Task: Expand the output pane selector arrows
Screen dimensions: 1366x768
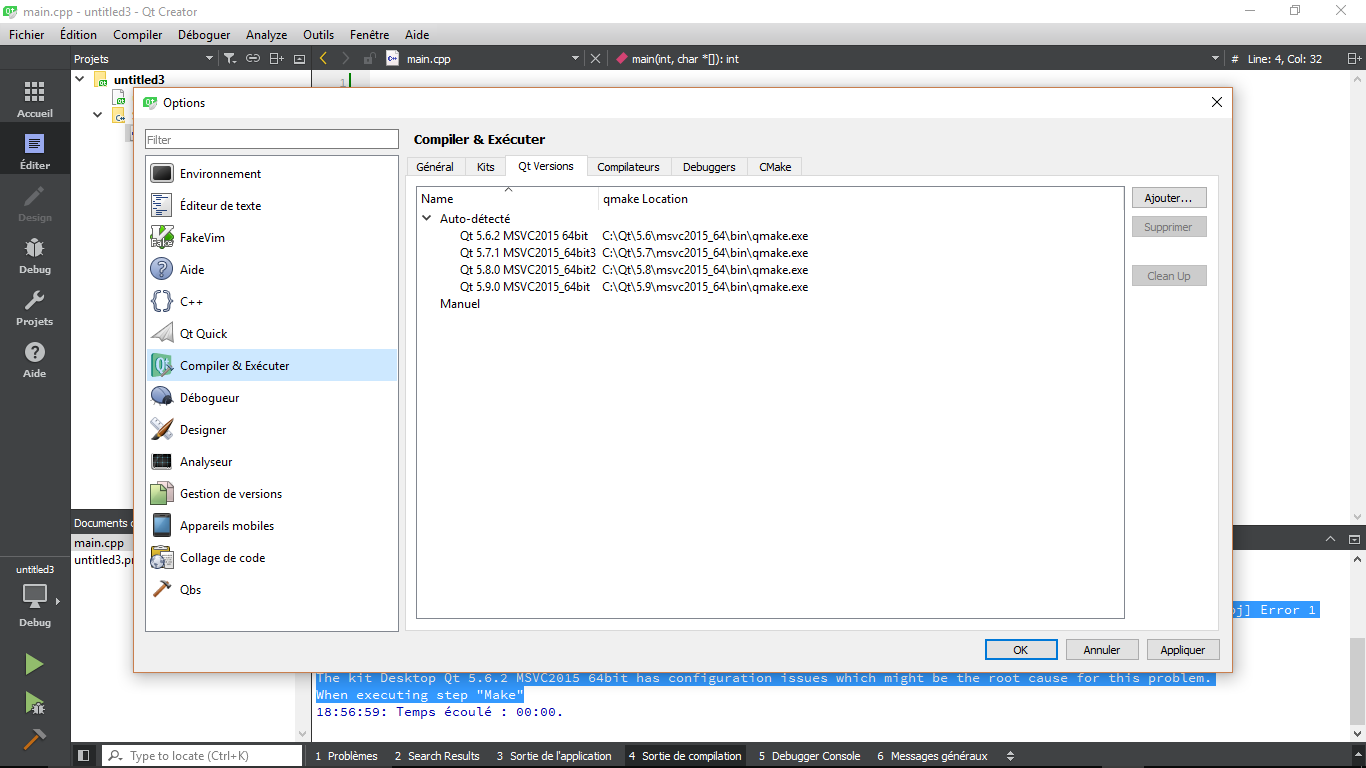Action: click(x=1010, y=756)
